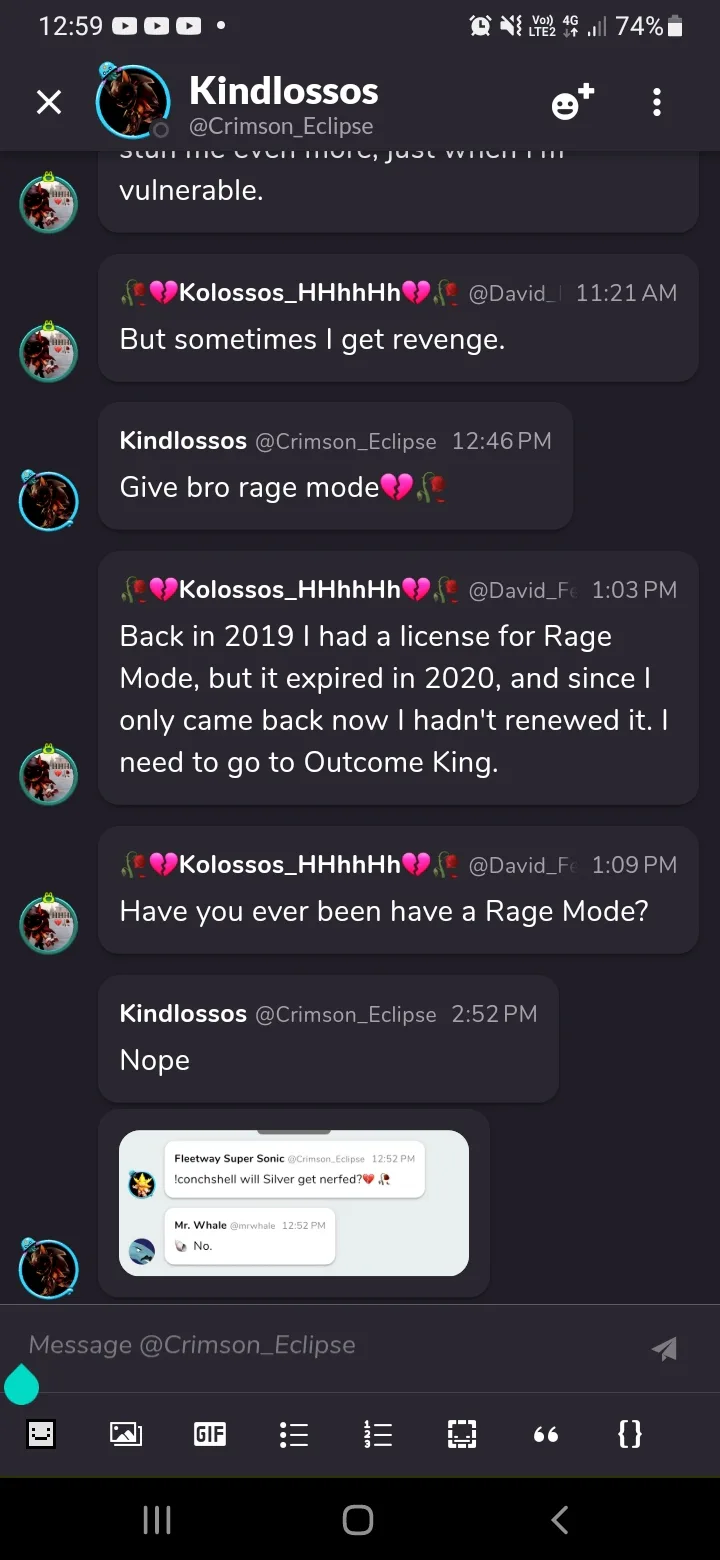Image resolution: width=720 pixels, height=1560 pixels.
Task: Open the add reaction emoji button
Action: click(572, 102)
